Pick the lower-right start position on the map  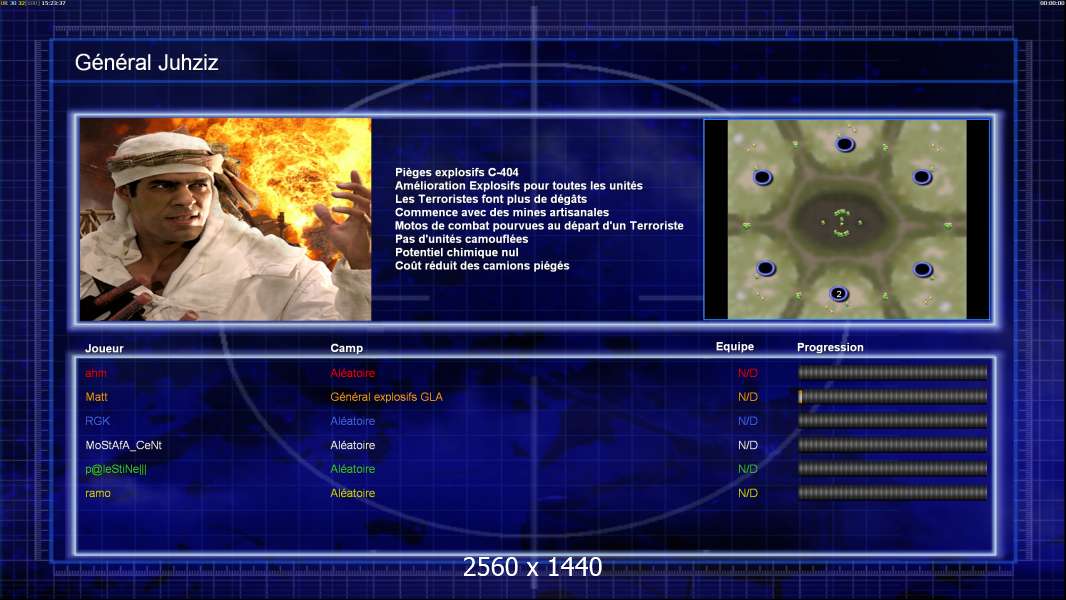pyautogui.click(x=923, y=269)
